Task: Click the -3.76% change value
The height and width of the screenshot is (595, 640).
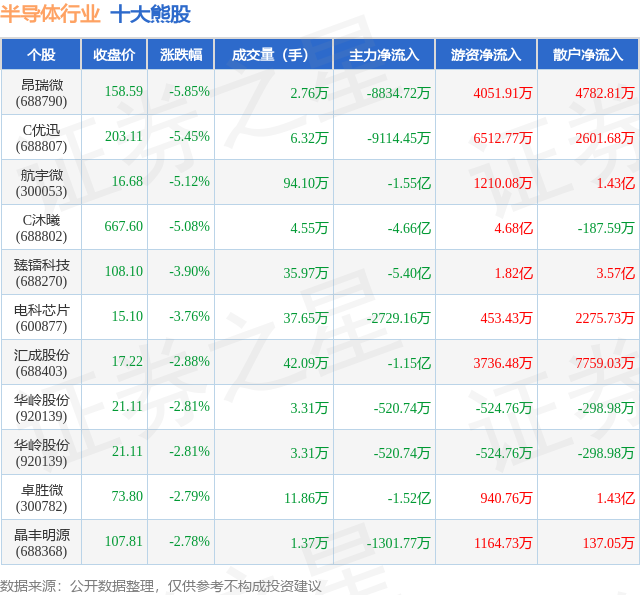Action: (x=189, y=316)
